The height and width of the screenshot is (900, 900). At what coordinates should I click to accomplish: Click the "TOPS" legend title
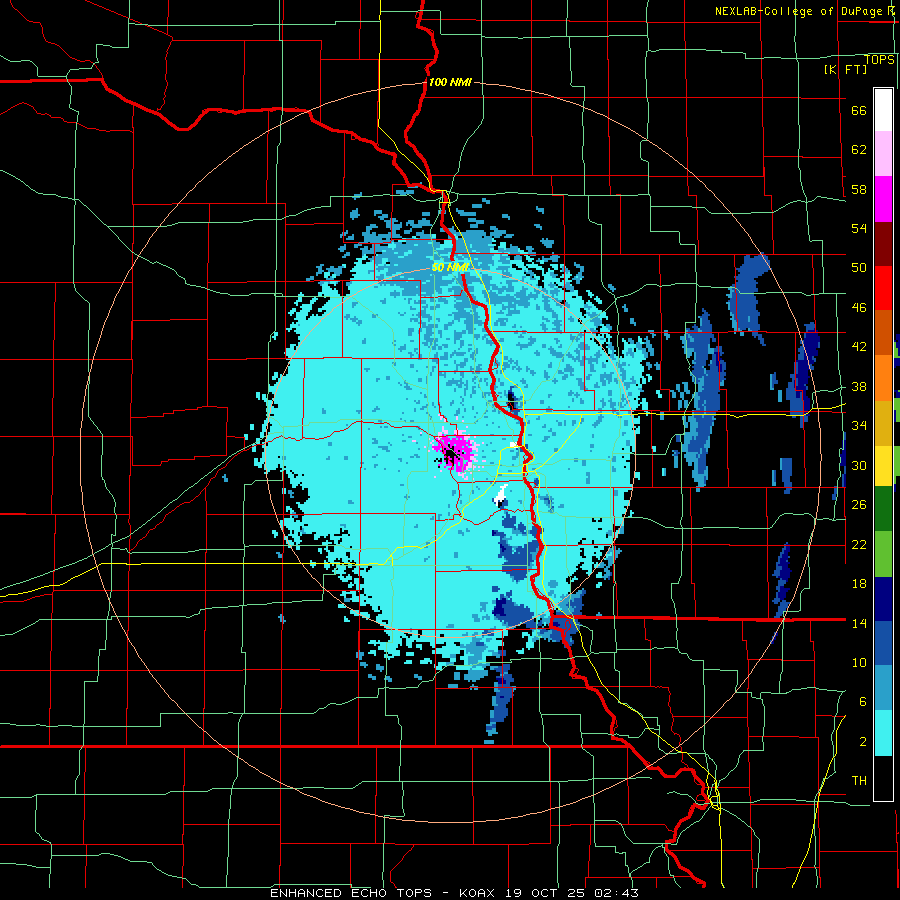[879, 60]
